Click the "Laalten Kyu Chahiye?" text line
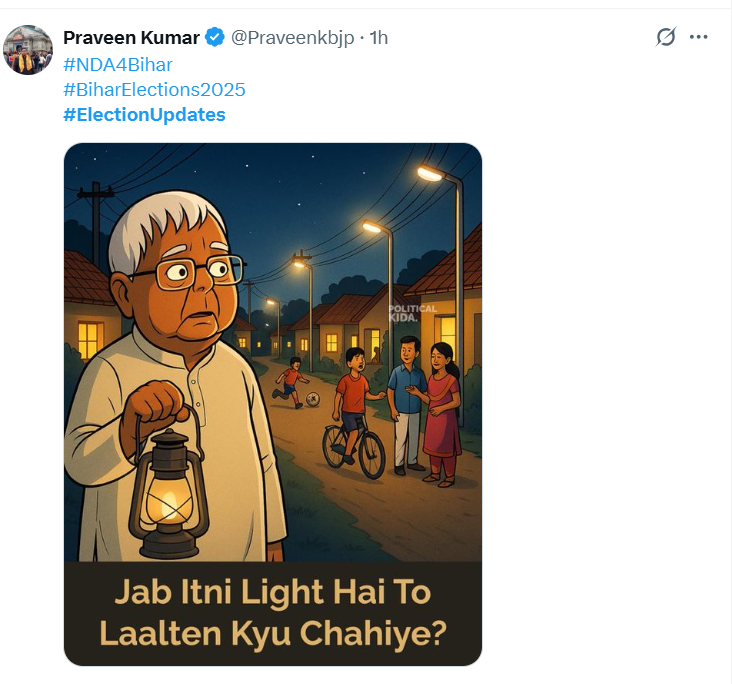The height and width of the screenshot is (684, 733). tap(273, 633)
